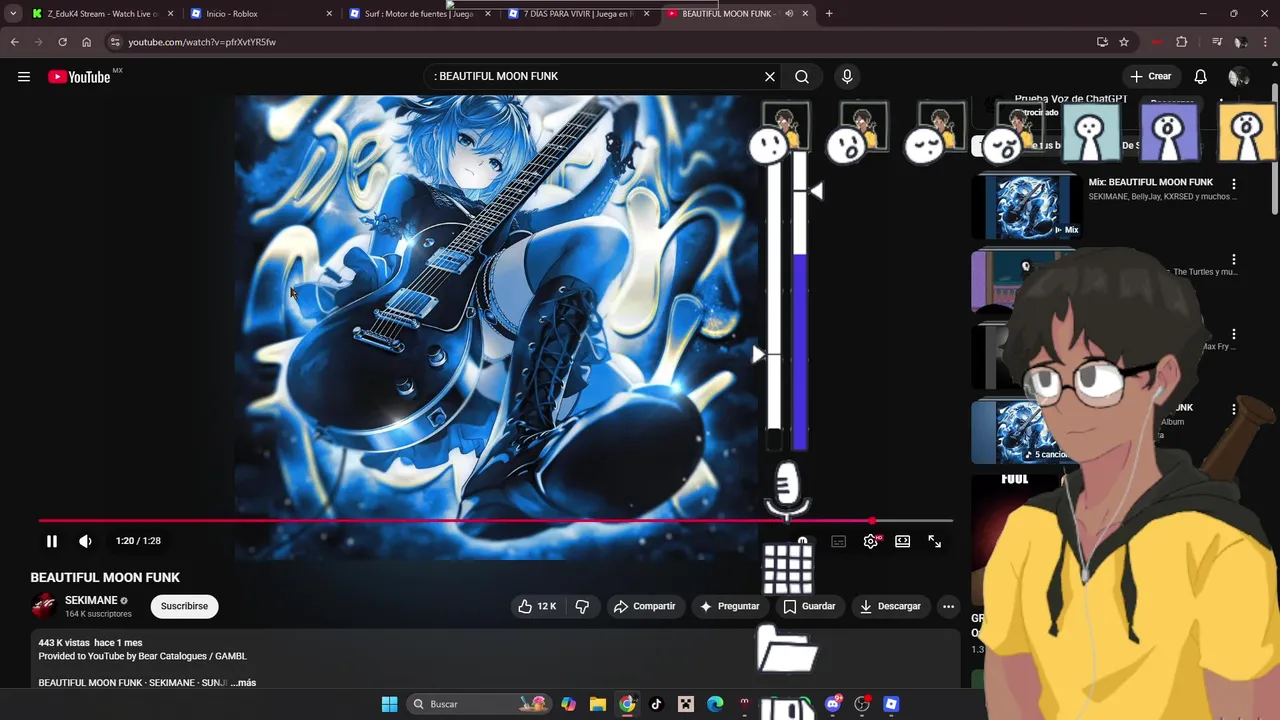Image resolution: width=1280 pixels, height=720 pixels.
Task: Go back in the browser
Action: (x=14, y=42)
